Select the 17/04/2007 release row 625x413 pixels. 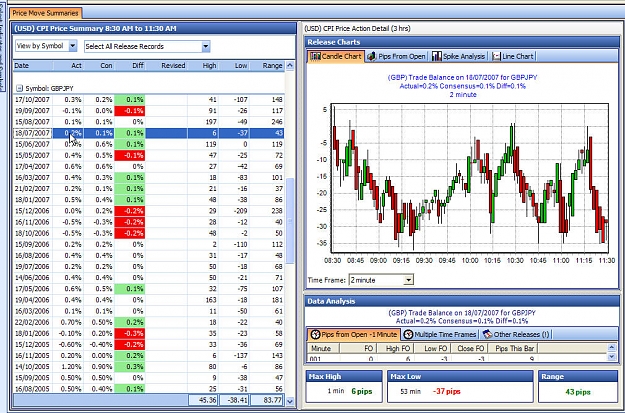(149, 166)
